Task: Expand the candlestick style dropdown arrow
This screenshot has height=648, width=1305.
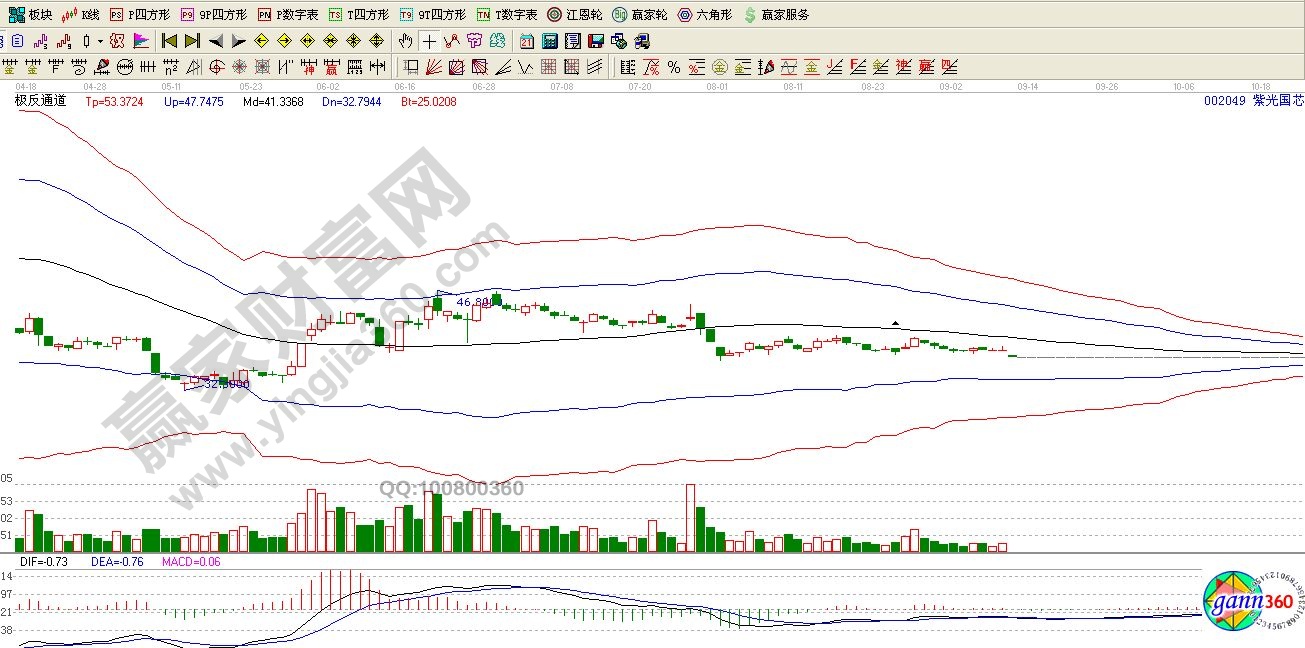Action: click(x=100, y=41)
